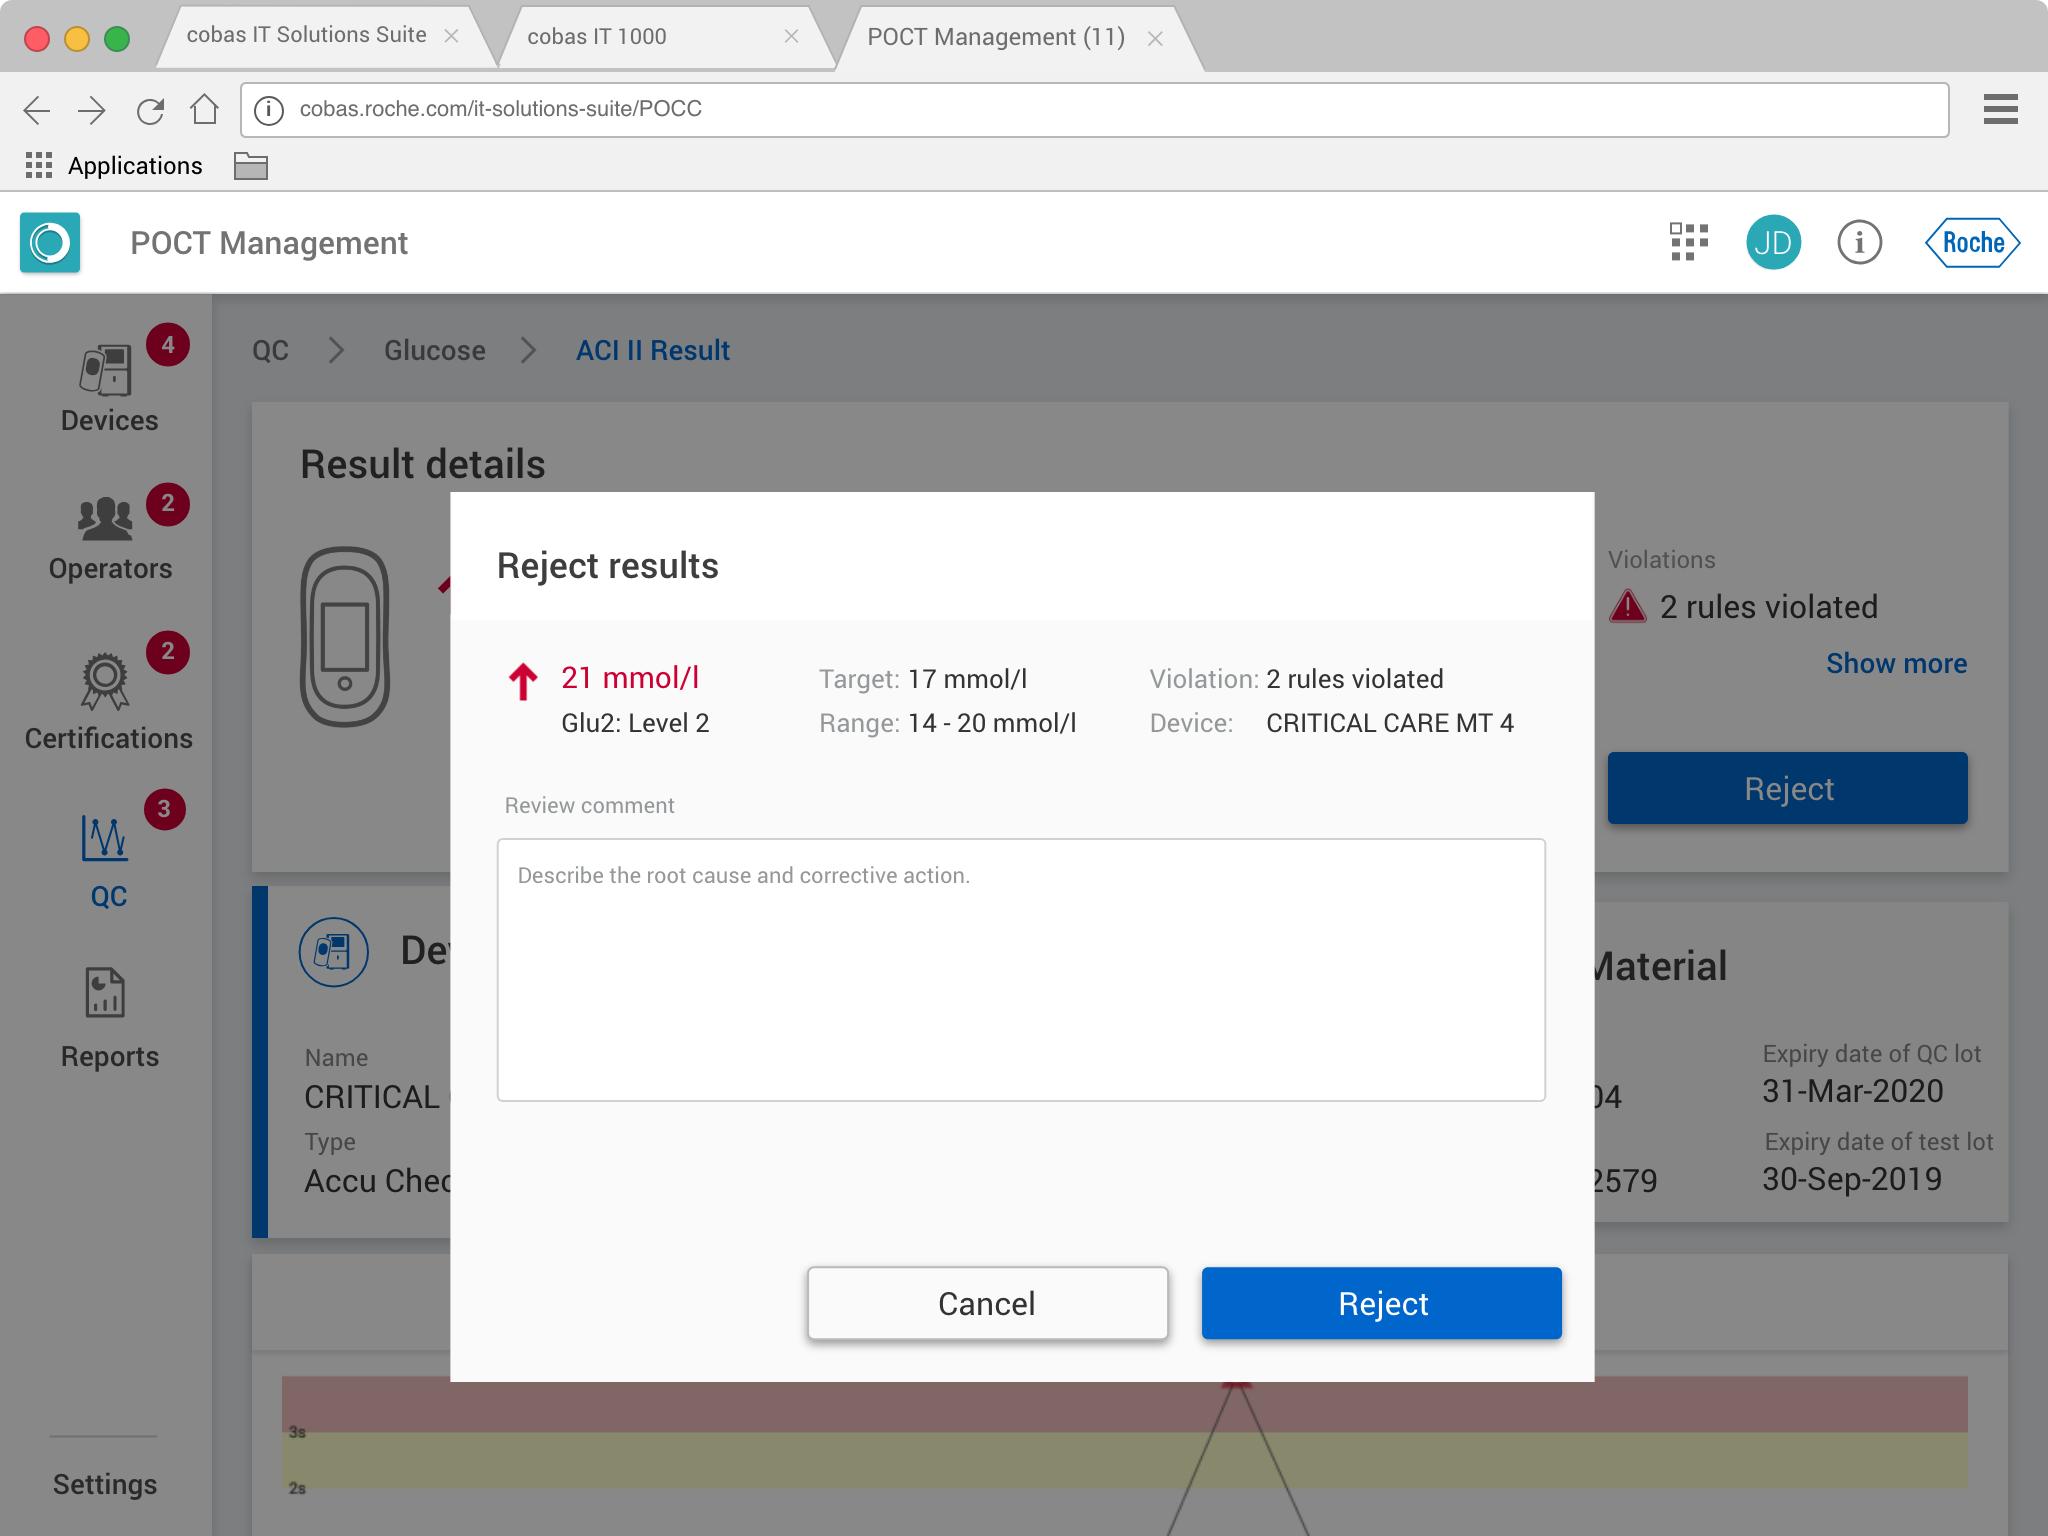Confirm with dialog's Reject button
Screen dimensions: 2048x1536
point(1381,1303)
